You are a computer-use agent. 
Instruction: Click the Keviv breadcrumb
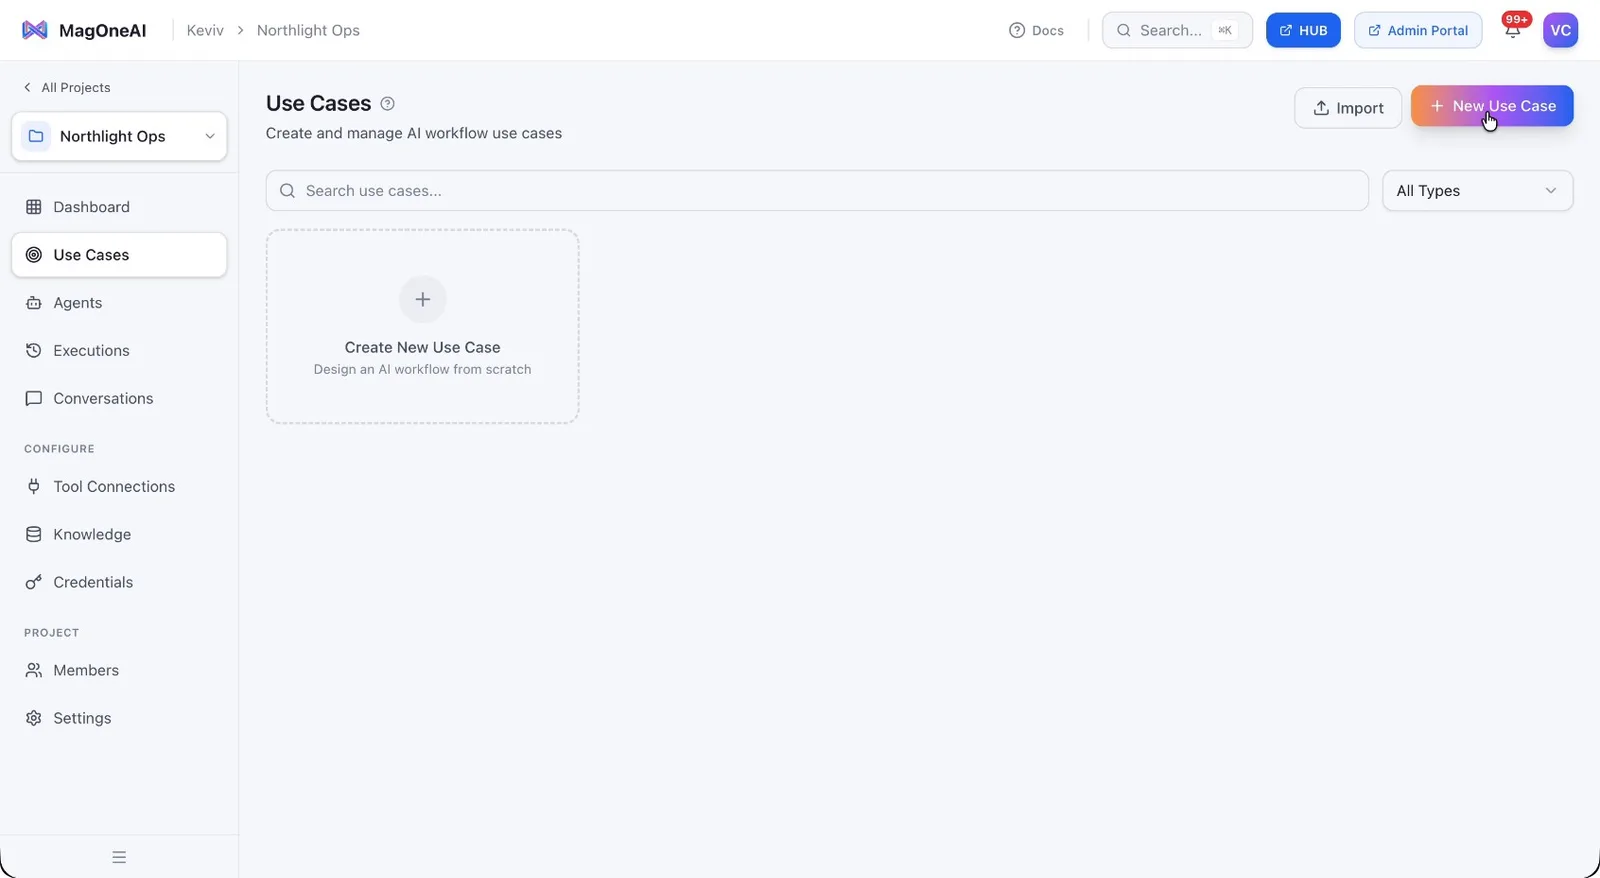(205, 30)
